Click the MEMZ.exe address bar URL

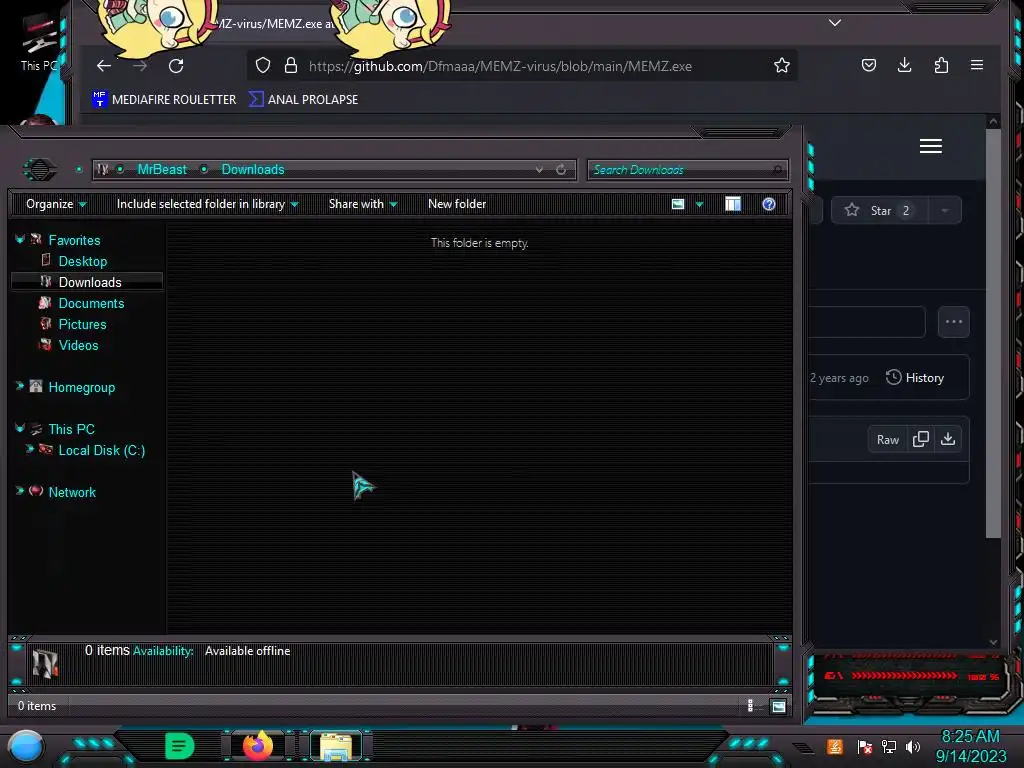coord(500,66)
